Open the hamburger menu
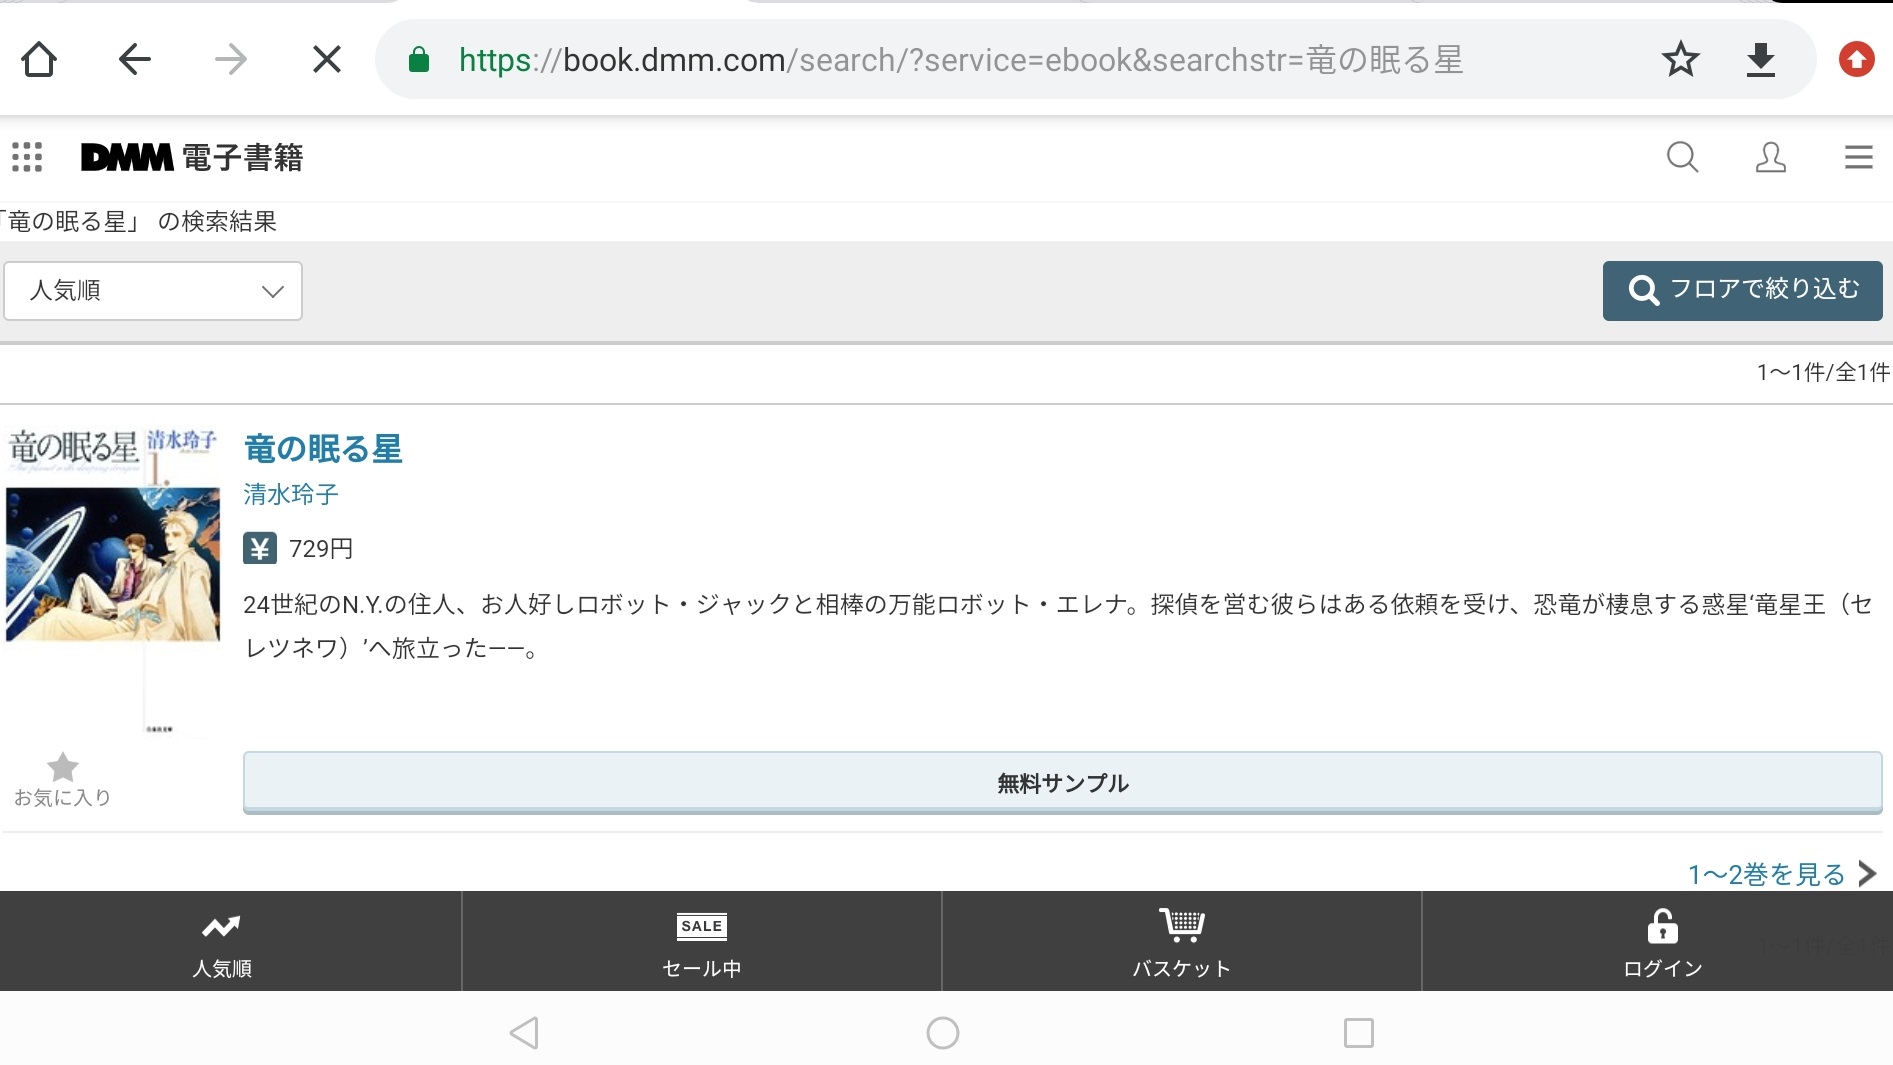This screenshot has height=1065, width=1893. 1858,157
